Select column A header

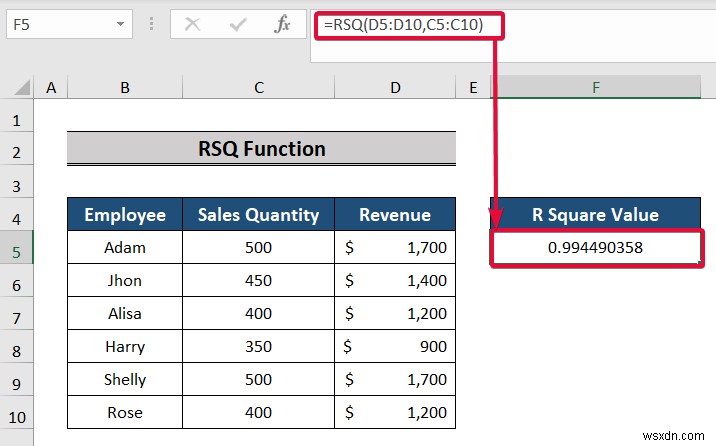pos(51,87)
